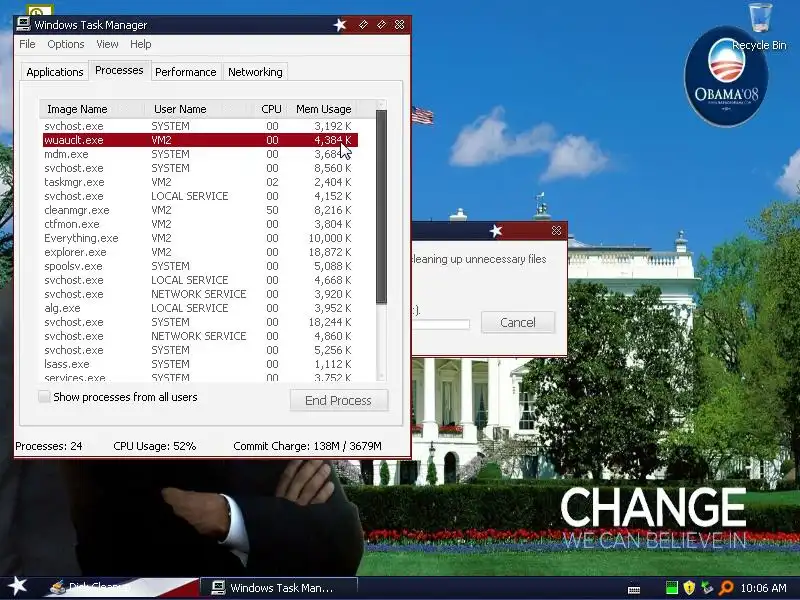Viewport: 800px width, 600px height.
Task: Select svchost.exe row using 4,860 K memory
Action: click(200, 336)
